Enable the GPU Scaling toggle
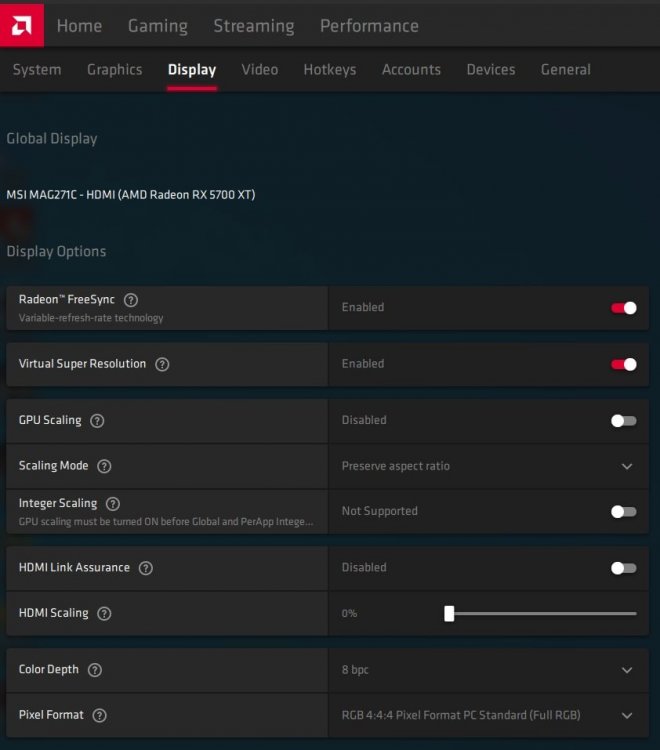 click(x=623, y=421)
